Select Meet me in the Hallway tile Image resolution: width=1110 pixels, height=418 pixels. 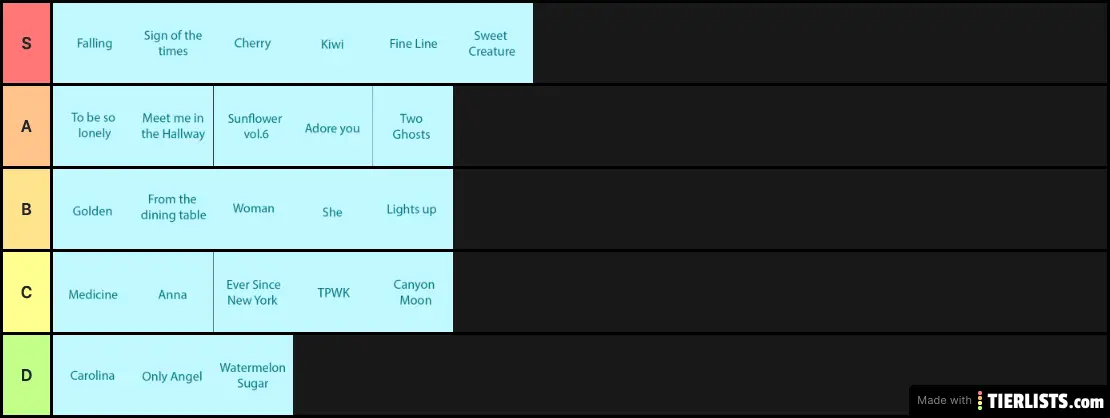pos(173,126)
